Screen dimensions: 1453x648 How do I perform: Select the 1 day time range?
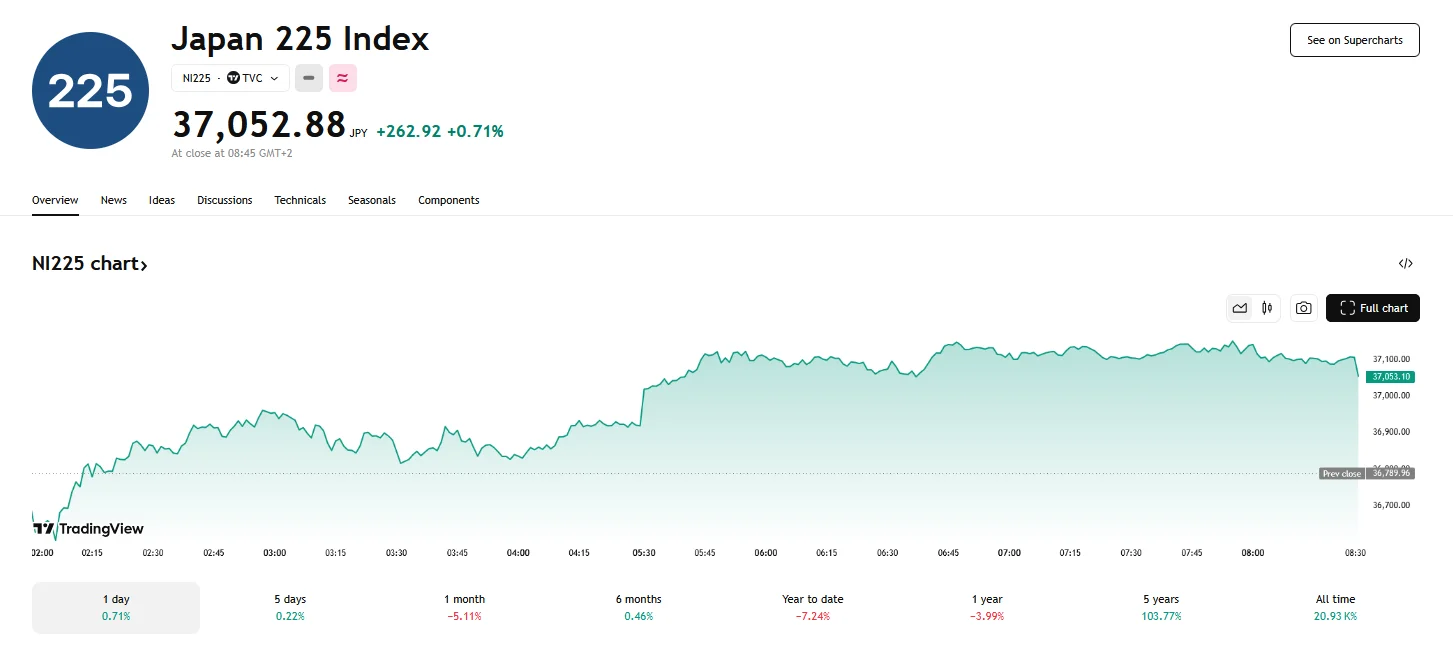(115, 607)
